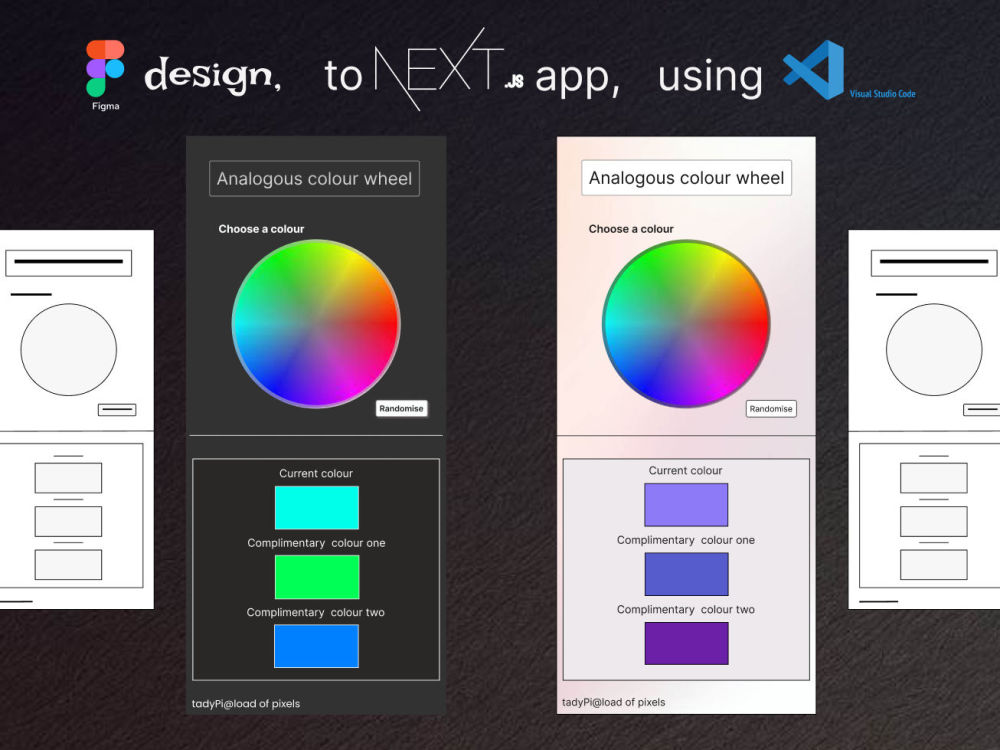The height and width of the screenshot is (750, 1000).
Task: Click 'tadyPi@load of pixels' footer in dark mockup
Action: pyautogui.click(x=246, y=703)
